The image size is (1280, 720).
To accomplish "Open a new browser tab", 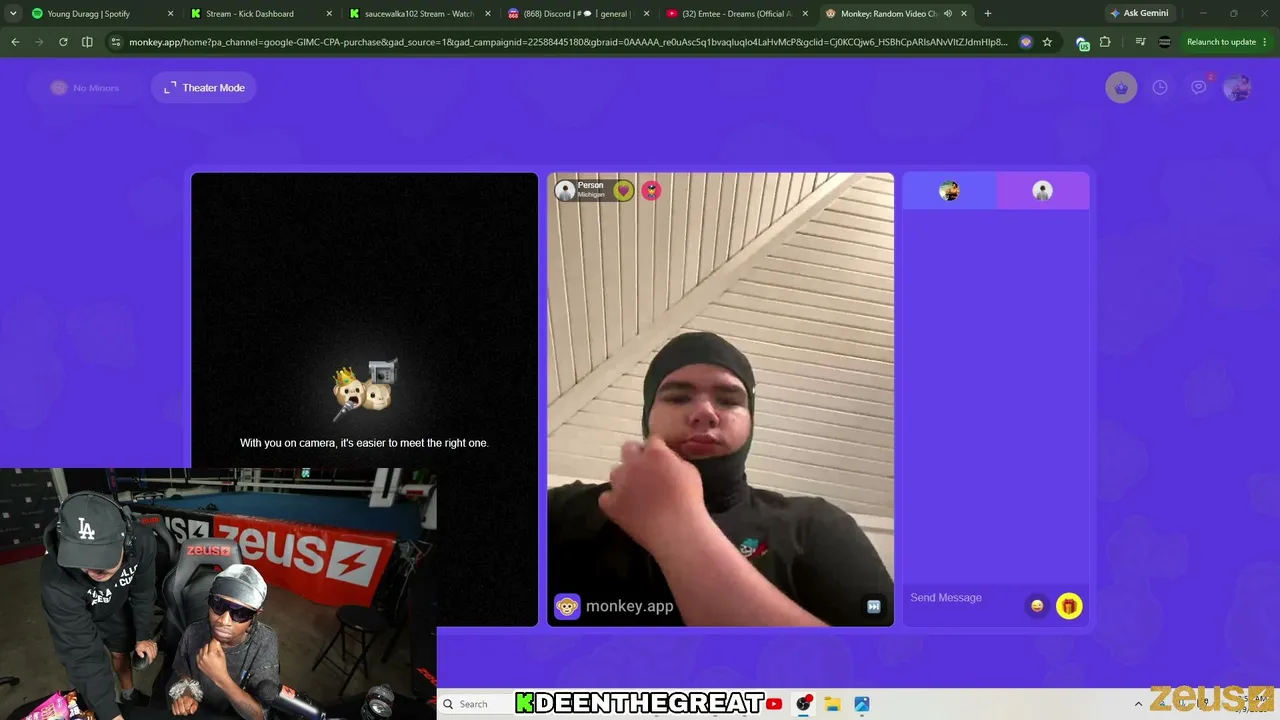I will pyautogui.click(x=988, y=14).
